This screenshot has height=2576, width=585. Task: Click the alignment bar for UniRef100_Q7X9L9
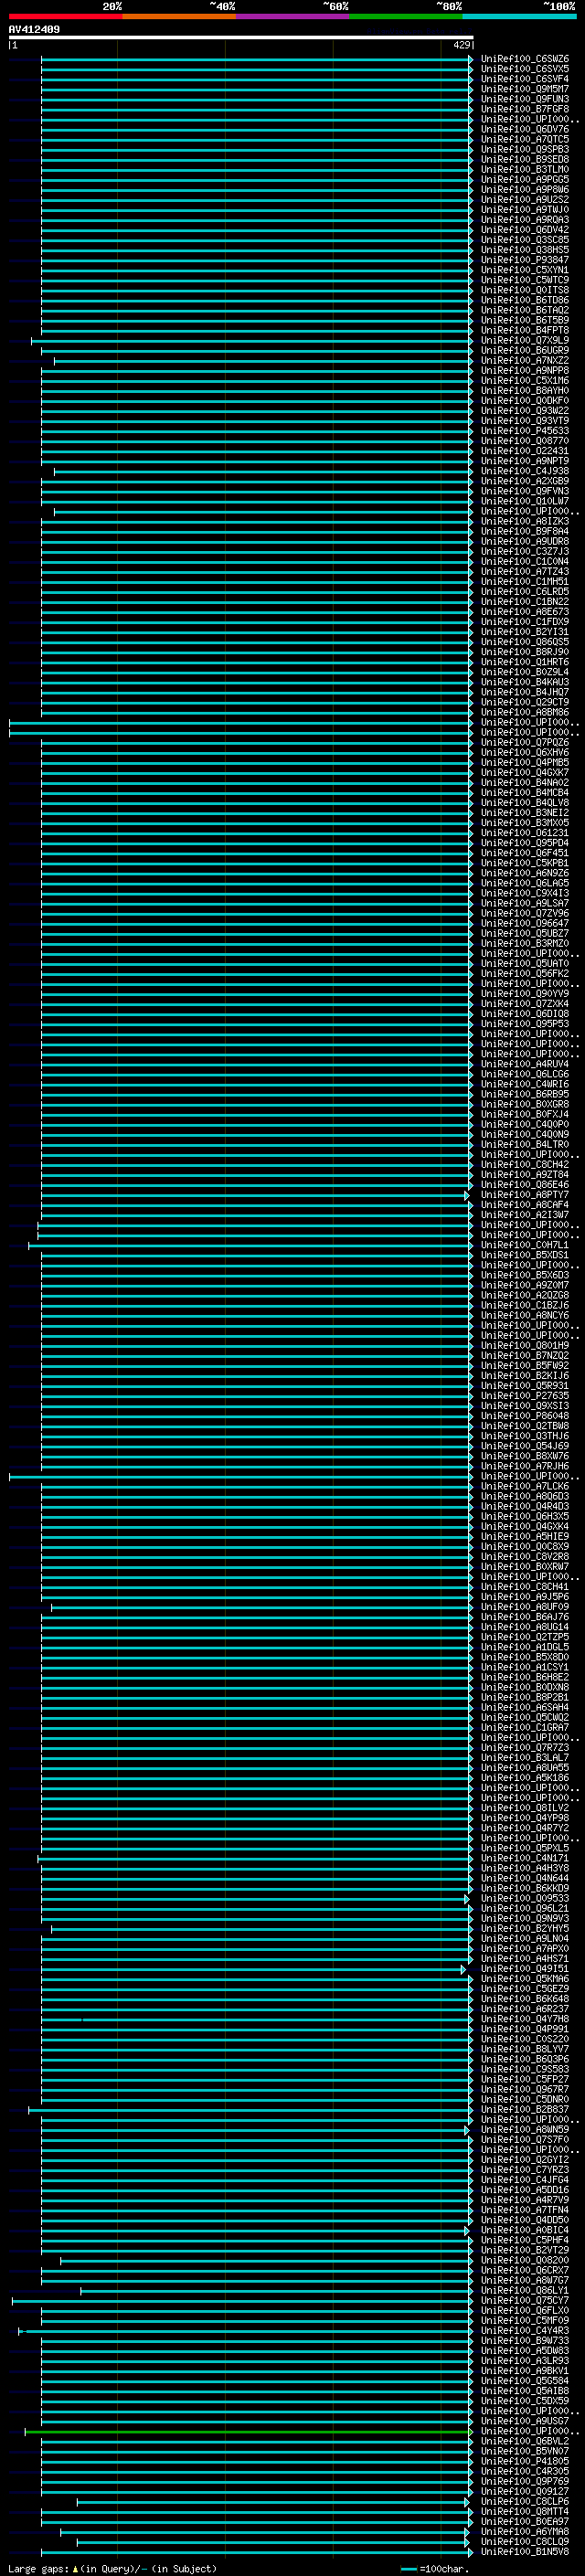coord(252,341)
